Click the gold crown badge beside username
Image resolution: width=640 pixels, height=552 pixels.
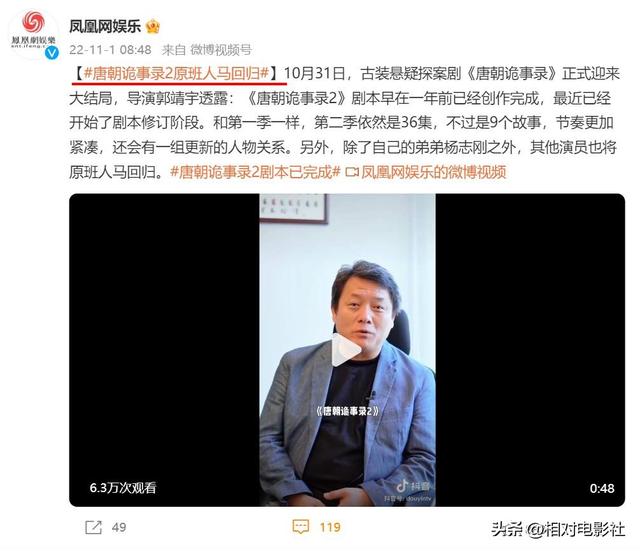[153, 27]
